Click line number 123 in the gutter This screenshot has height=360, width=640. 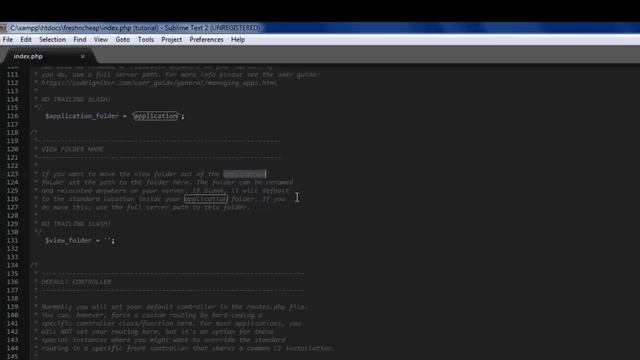(13, 174)
